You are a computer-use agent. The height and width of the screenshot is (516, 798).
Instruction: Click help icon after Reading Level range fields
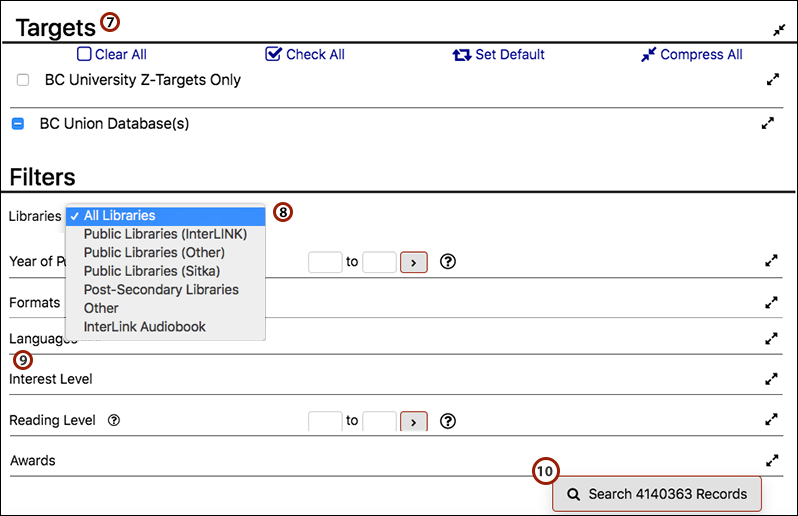pos(448,421)
